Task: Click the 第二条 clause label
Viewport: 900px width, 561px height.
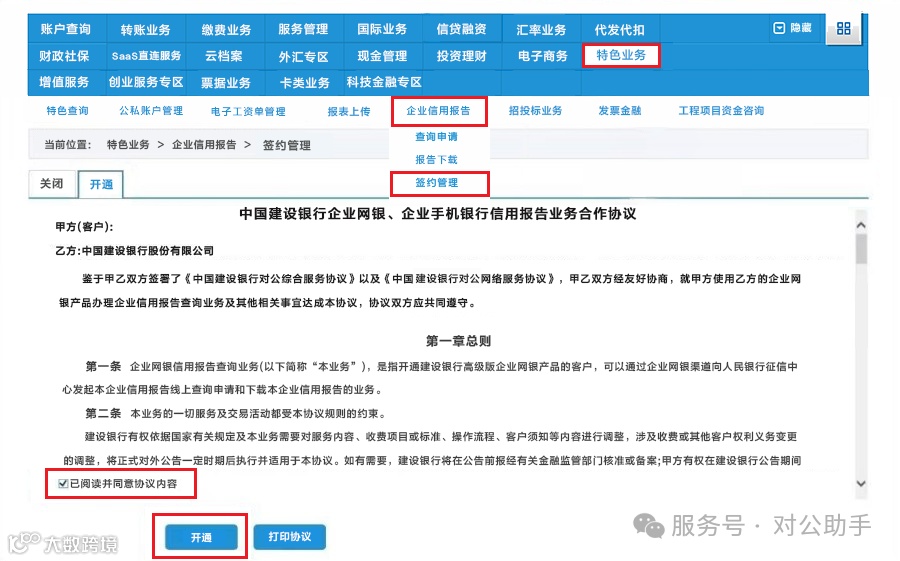Action: tap(103, 413)
